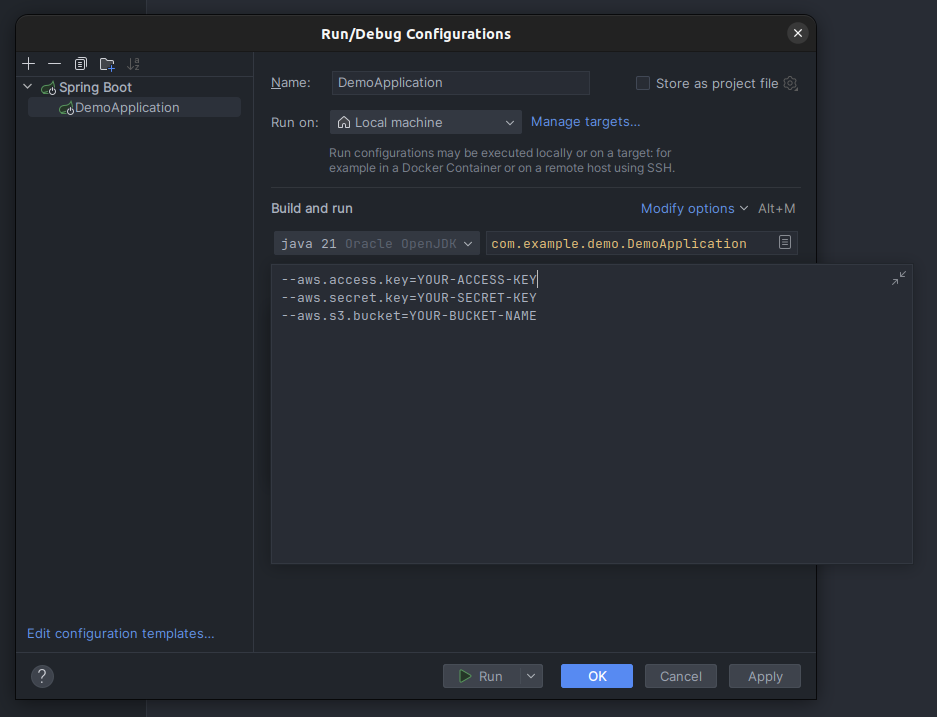
Task: Open Edit configuration templates link
Action: (121, 633)
